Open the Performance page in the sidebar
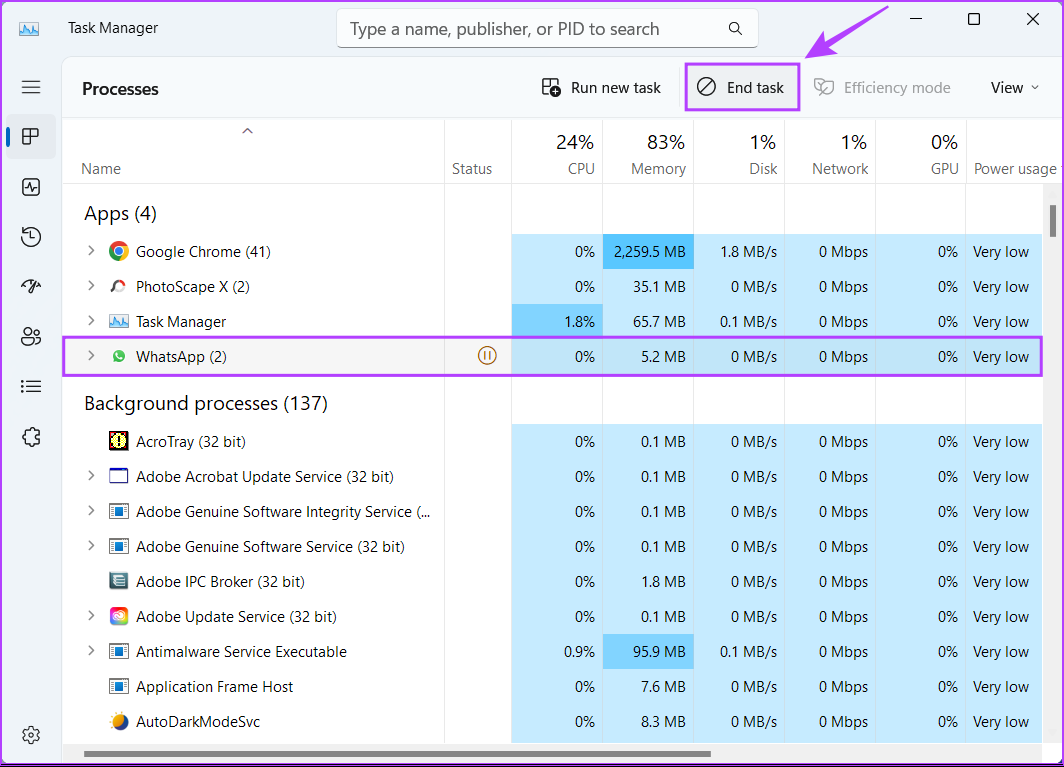Viewport: 1064px width, 767px height. [x=31, y=187]
